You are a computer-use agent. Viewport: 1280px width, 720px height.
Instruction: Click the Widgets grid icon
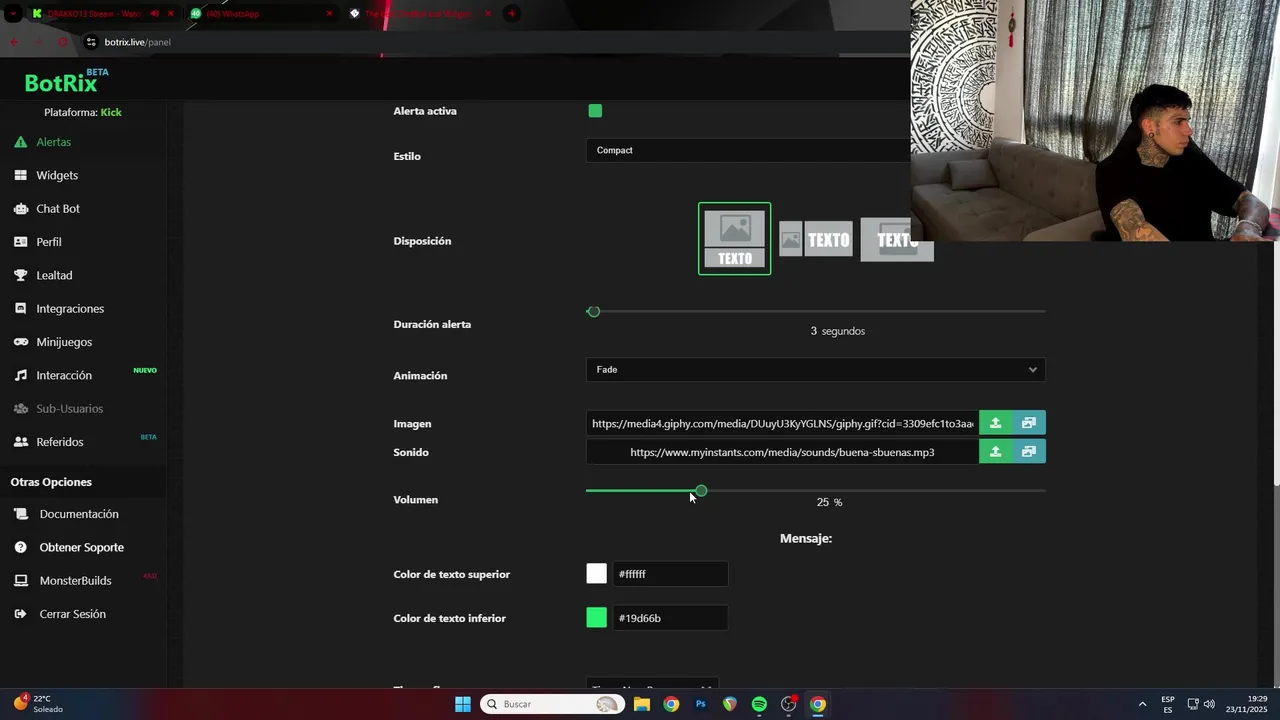pos(20,175)
